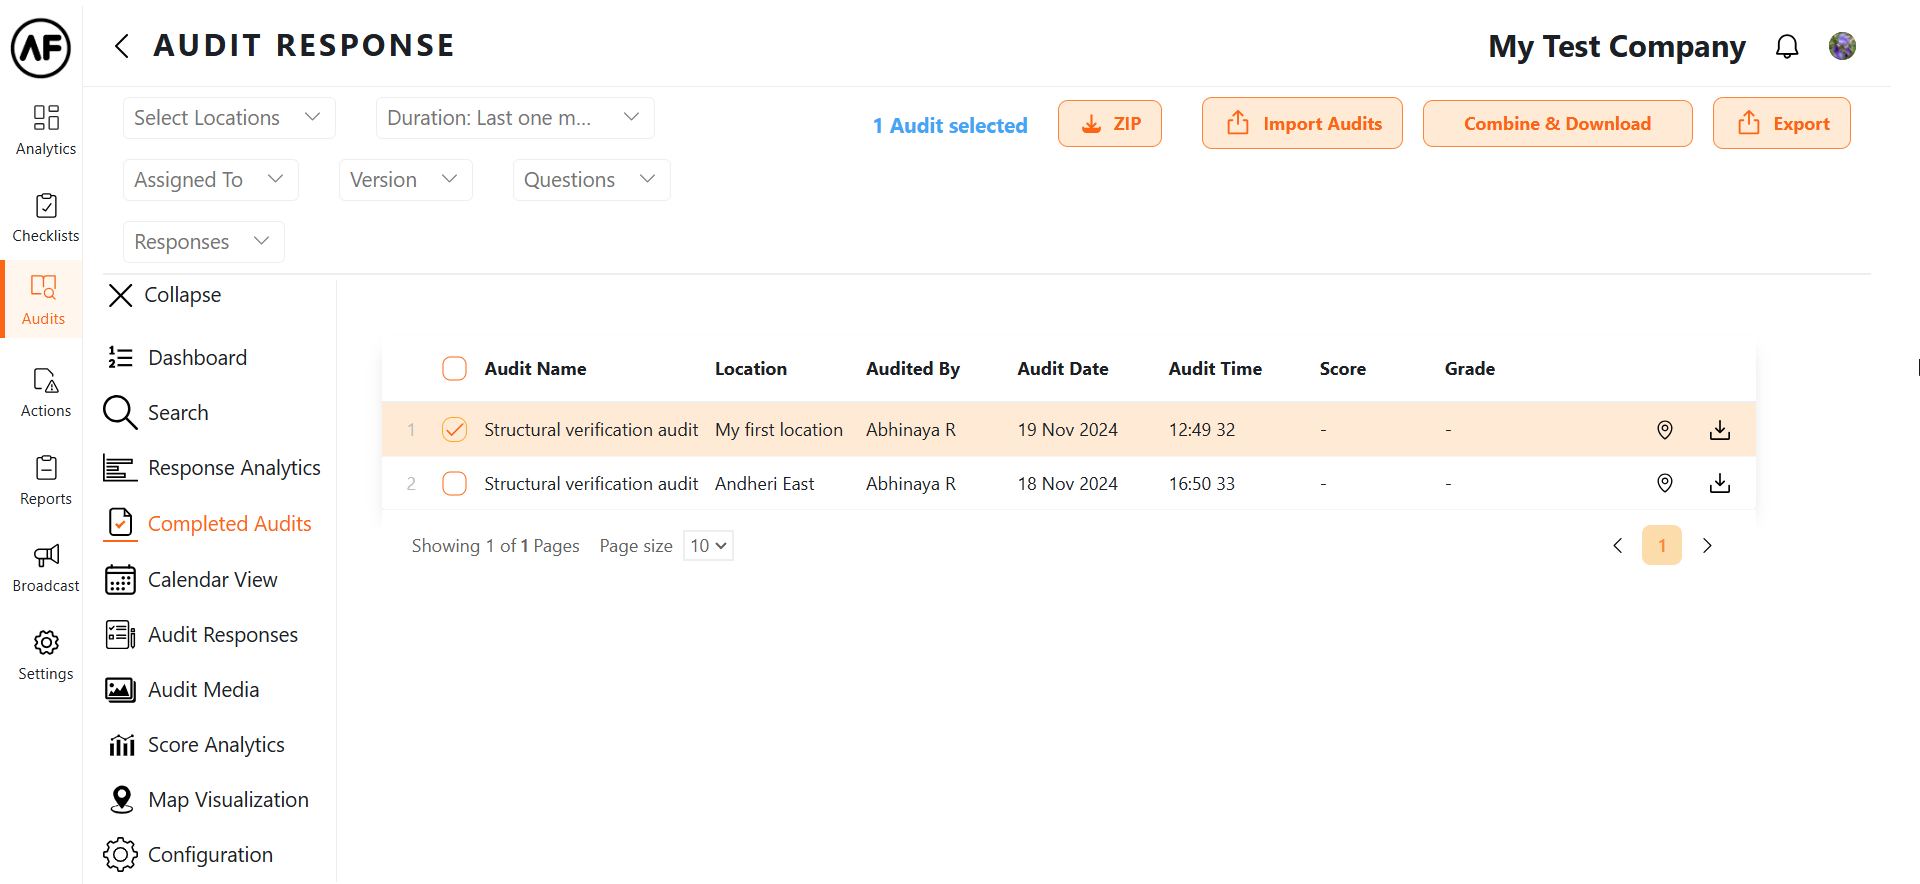The height and width of the screenshot is (884, 1920).
Task: Open the Duration filter dropdown
Action: 514,118
